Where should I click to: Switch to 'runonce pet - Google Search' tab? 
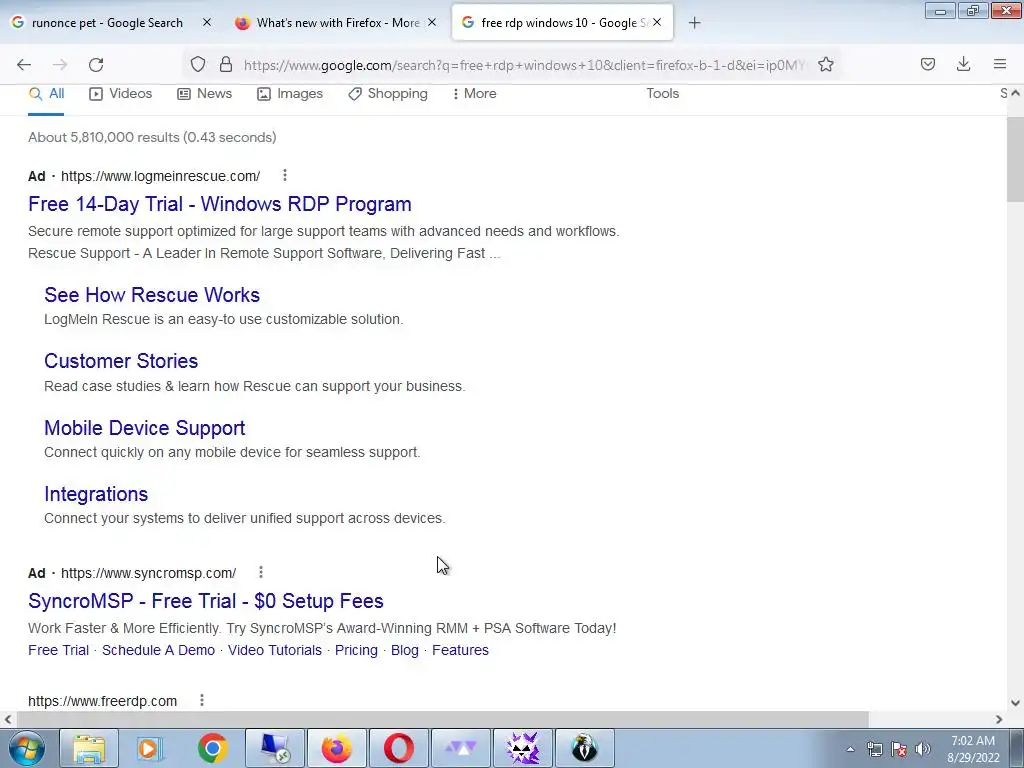108,23
